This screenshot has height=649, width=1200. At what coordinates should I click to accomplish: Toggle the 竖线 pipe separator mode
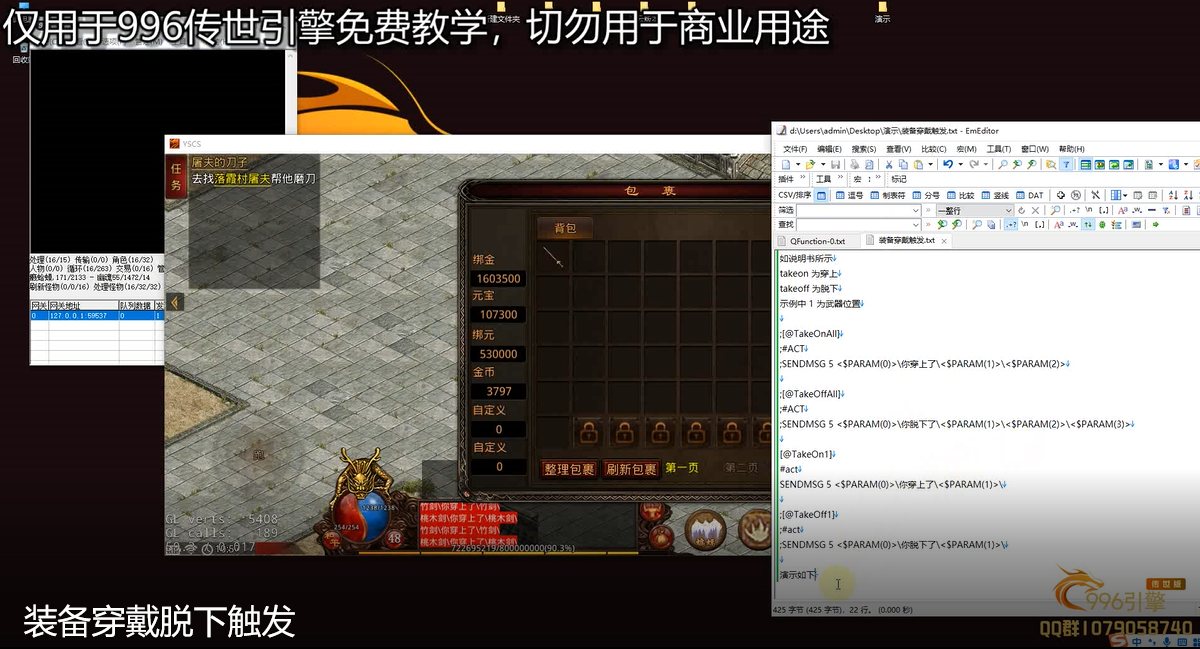(x=994, y=195)
